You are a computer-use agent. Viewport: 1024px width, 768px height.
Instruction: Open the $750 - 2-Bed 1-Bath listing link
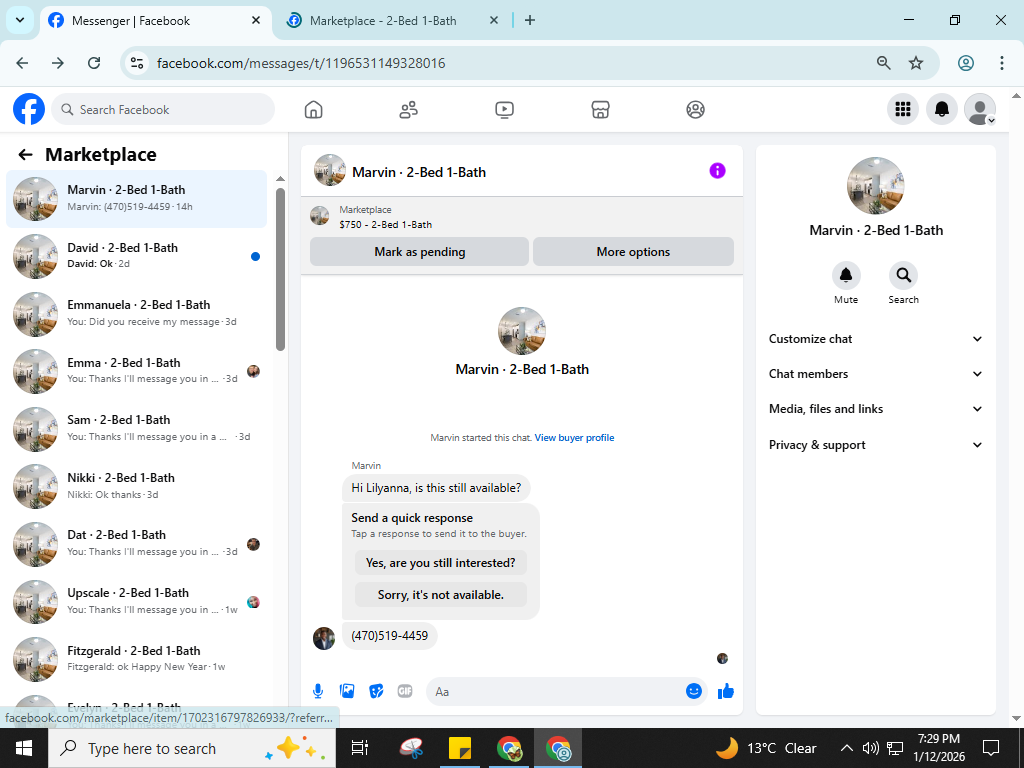click(x=385, y=225)
